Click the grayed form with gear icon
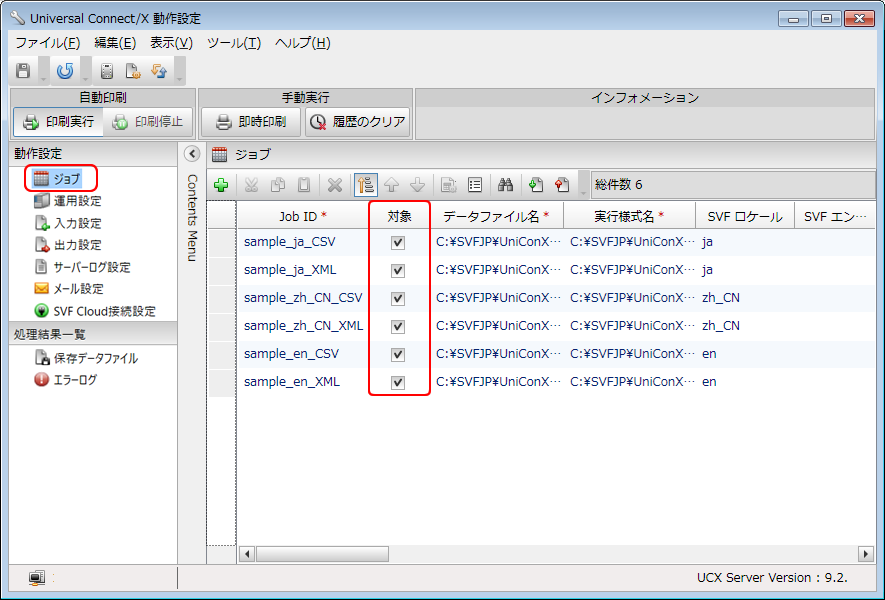885x600 pixels. coord(449,185)
